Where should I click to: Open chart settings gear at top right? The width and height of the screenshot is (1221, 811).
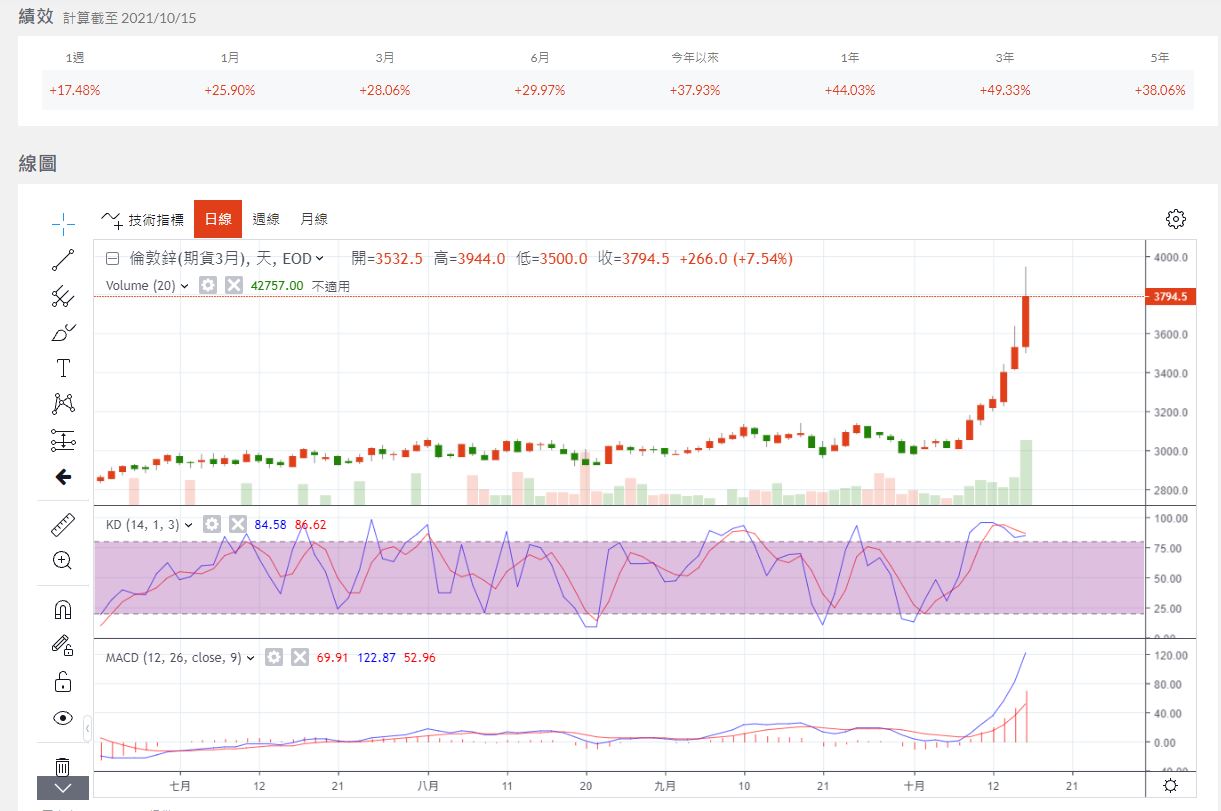point(1176,219)
